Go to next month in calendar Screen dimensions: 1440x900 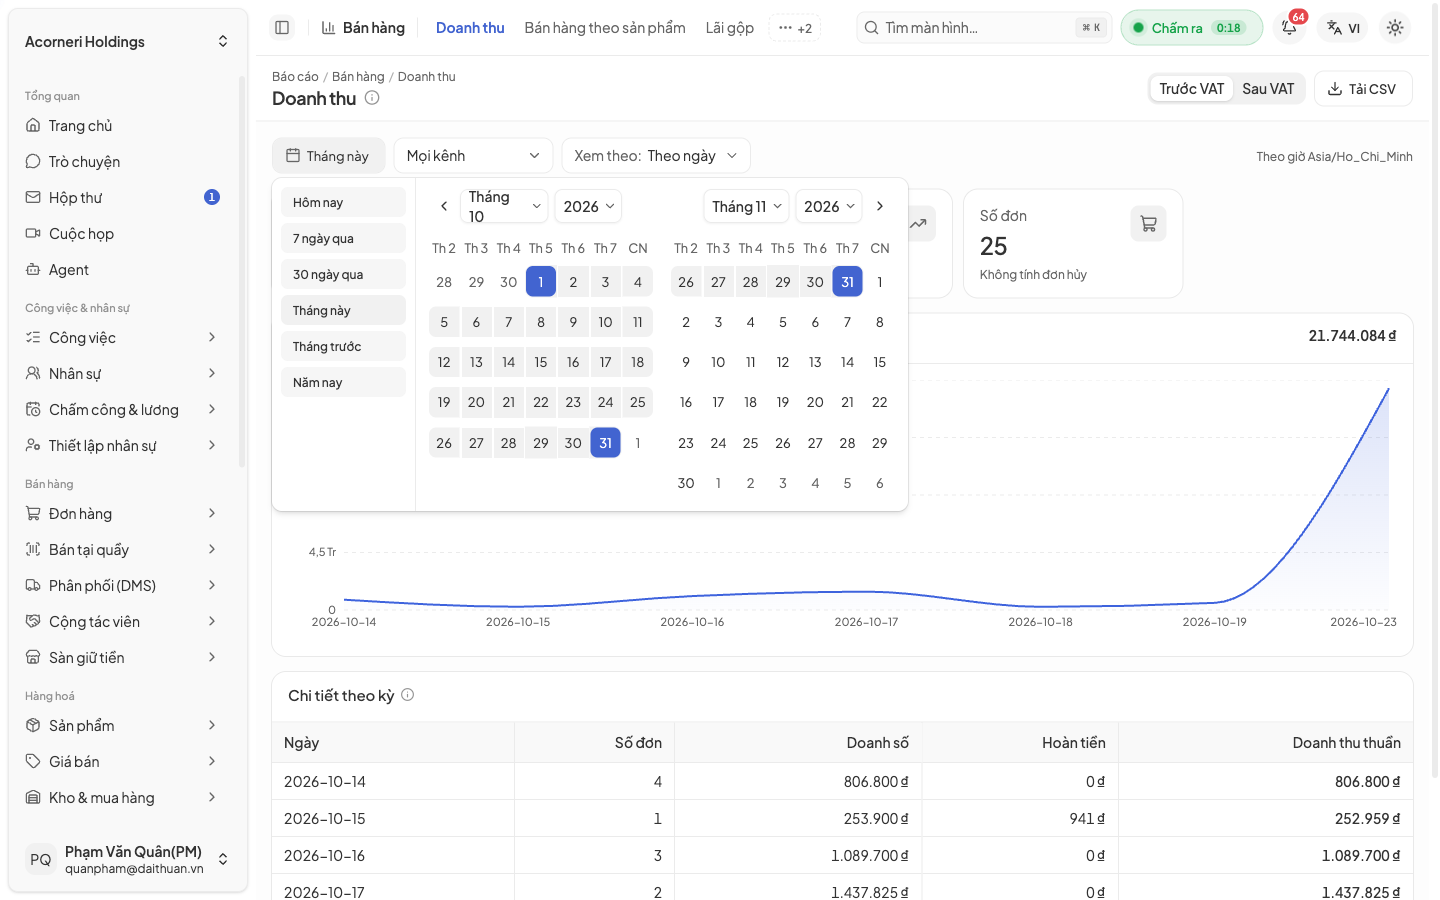880,206
